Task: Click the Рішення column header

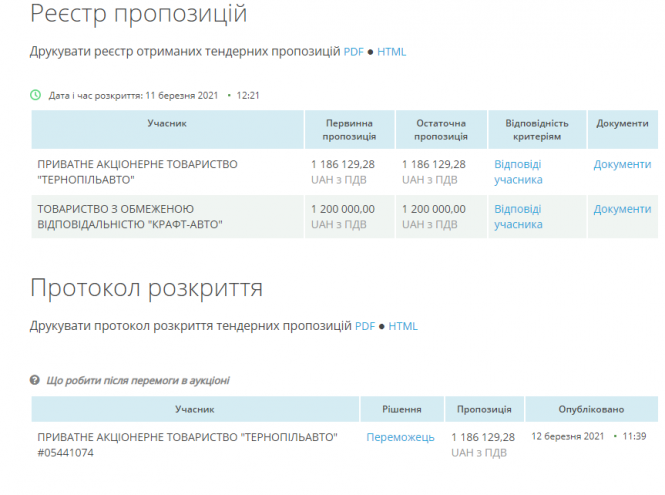Action: [402, 410]
